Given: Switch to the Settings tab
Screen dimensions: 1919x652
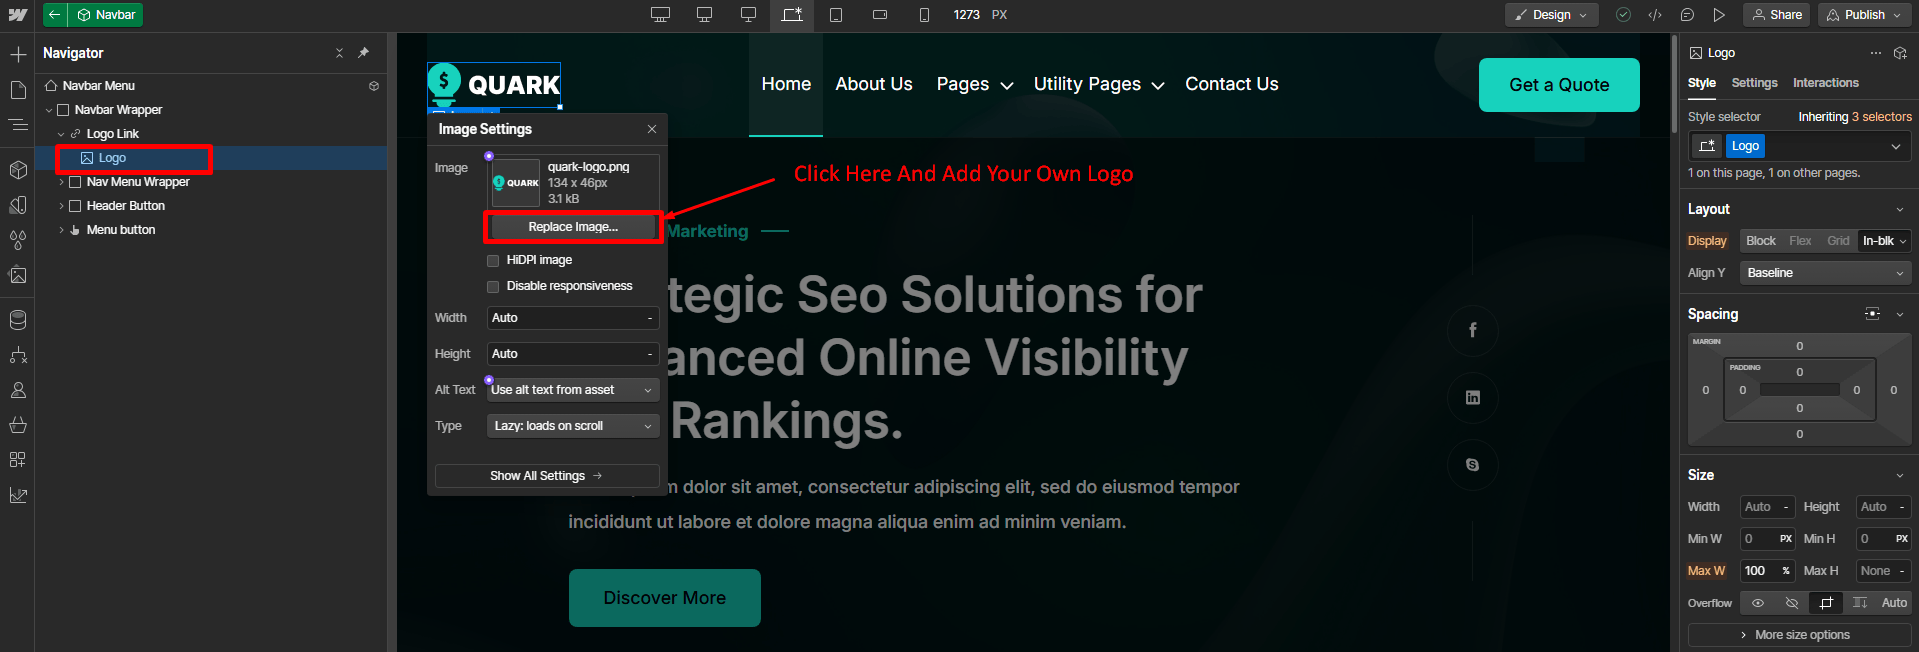Looking at the screenshot, I should [1754, 83].
